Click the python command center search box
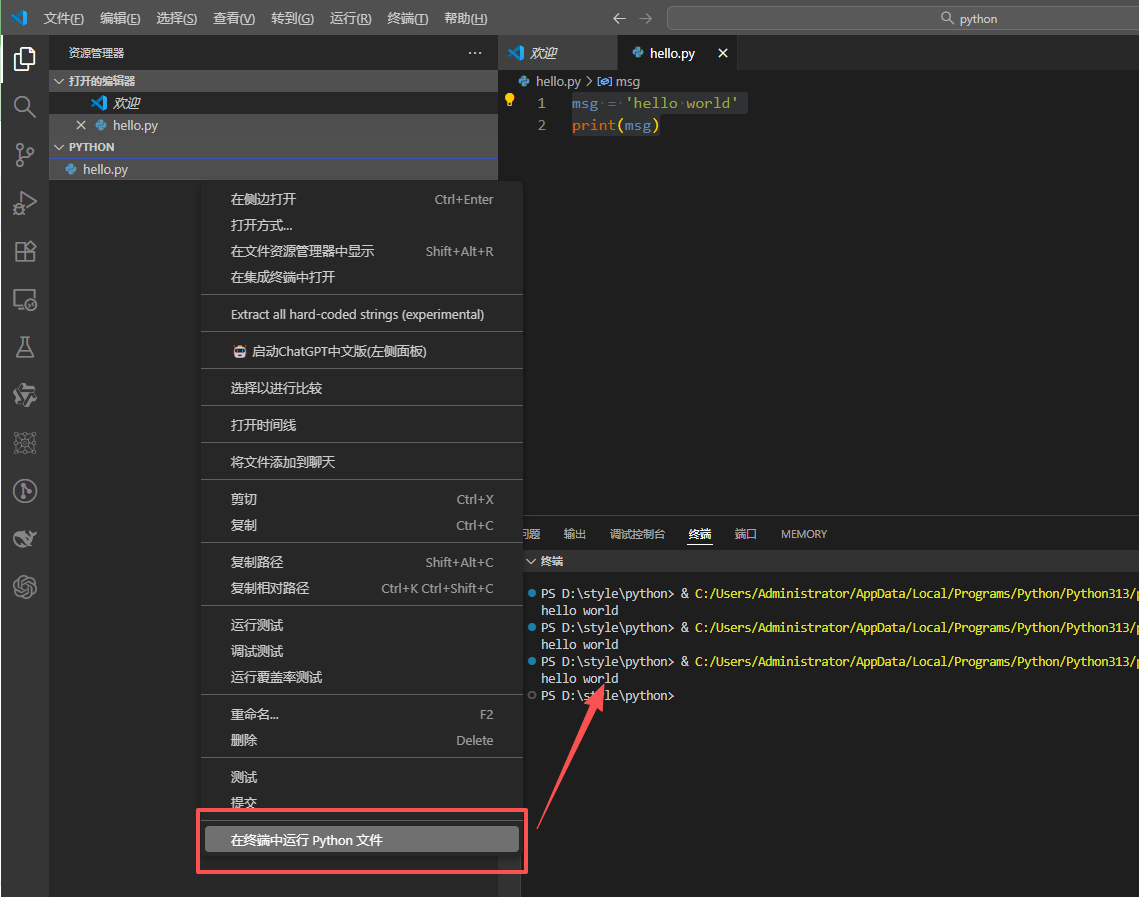1139x897 pixels. [903, 18]
